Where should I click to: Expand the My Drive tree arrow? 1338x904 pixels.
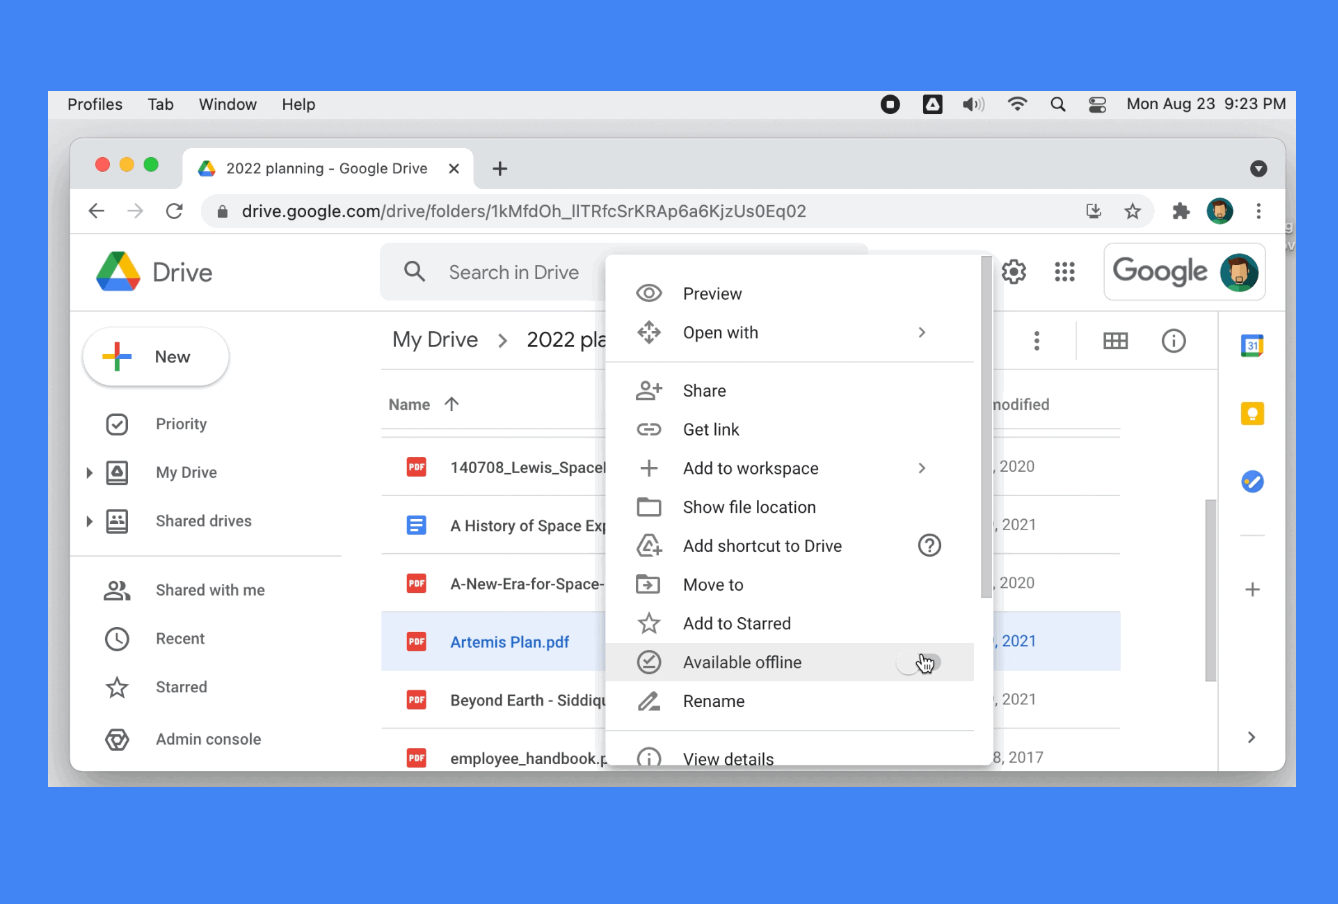(89, 473)
